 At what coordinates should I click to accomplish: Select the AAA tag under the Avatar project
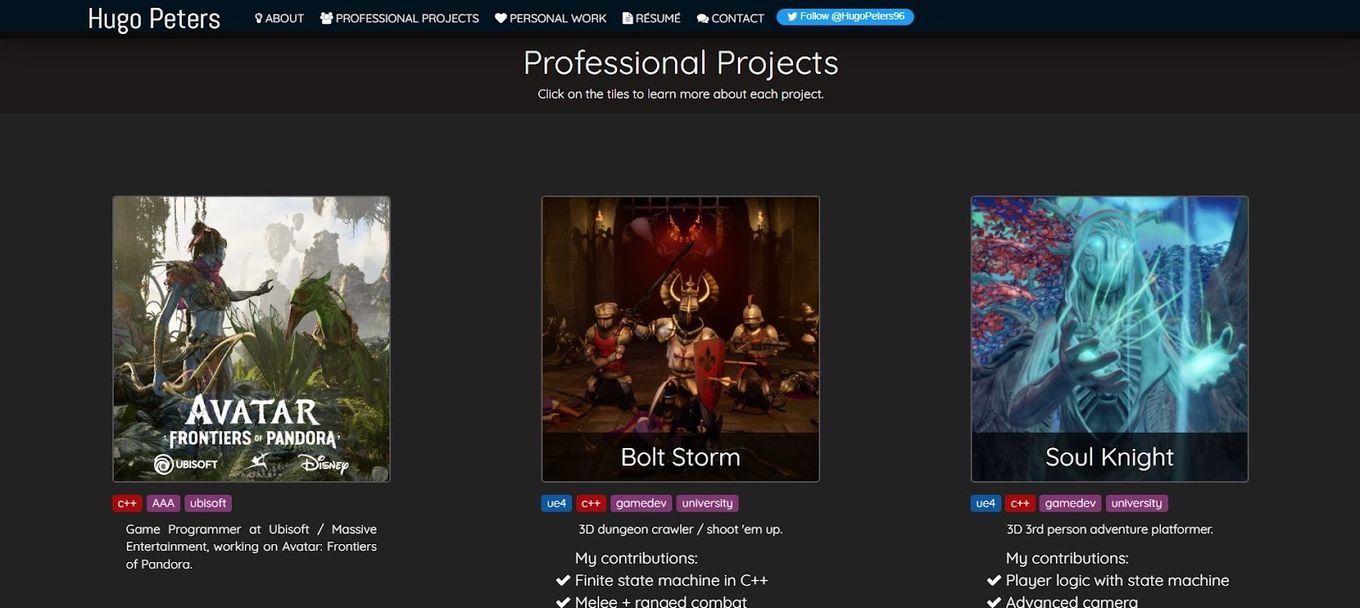(x=163, y=502)
